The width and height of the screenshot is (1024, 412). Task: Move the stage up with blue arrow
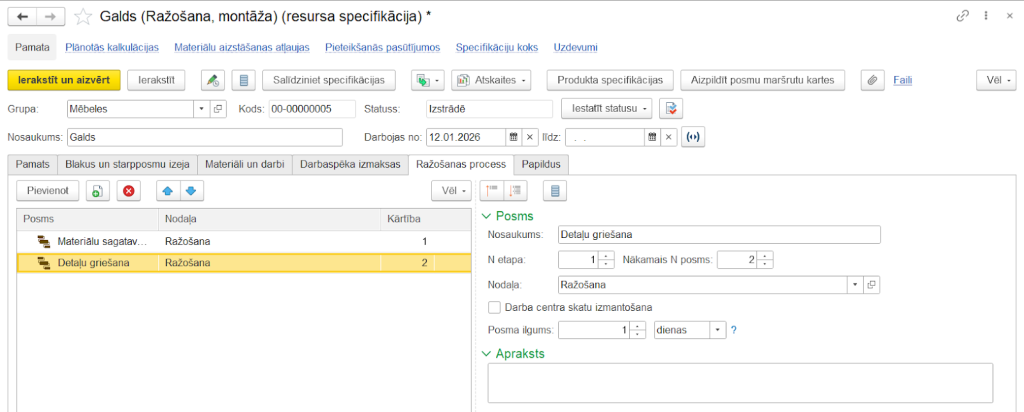click(x=168, y=190)
